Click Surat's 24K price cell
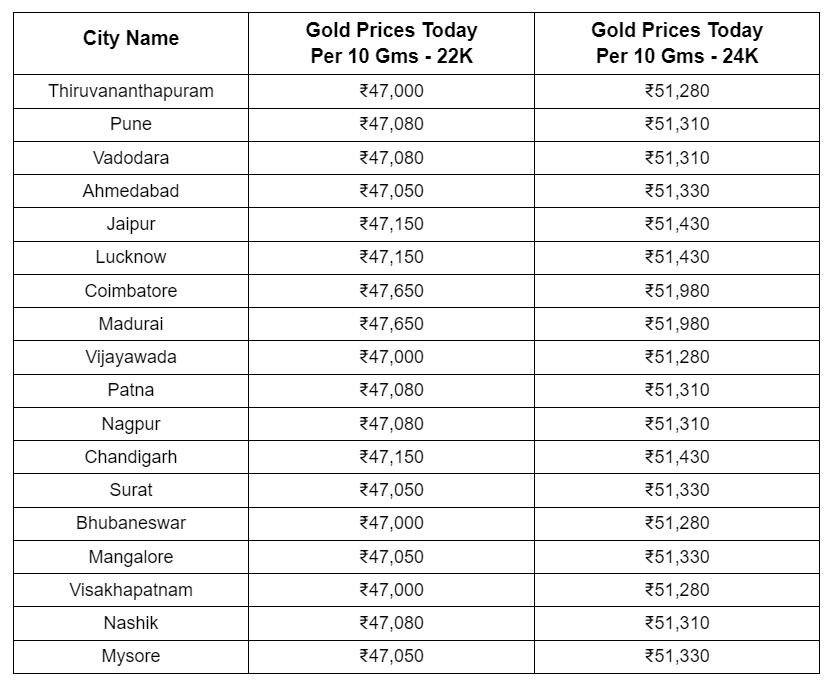The image size is (833, 687). 677,490
